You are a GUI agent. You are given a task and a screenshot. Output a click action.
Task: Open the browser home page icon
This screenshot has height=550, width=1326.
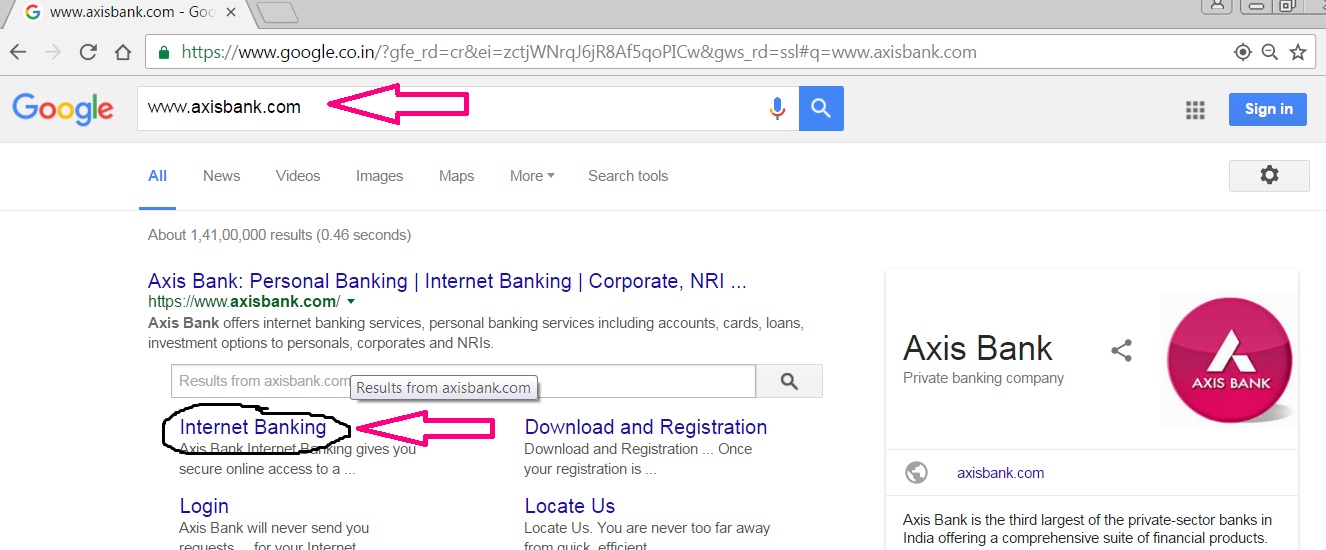coord(122,52)
